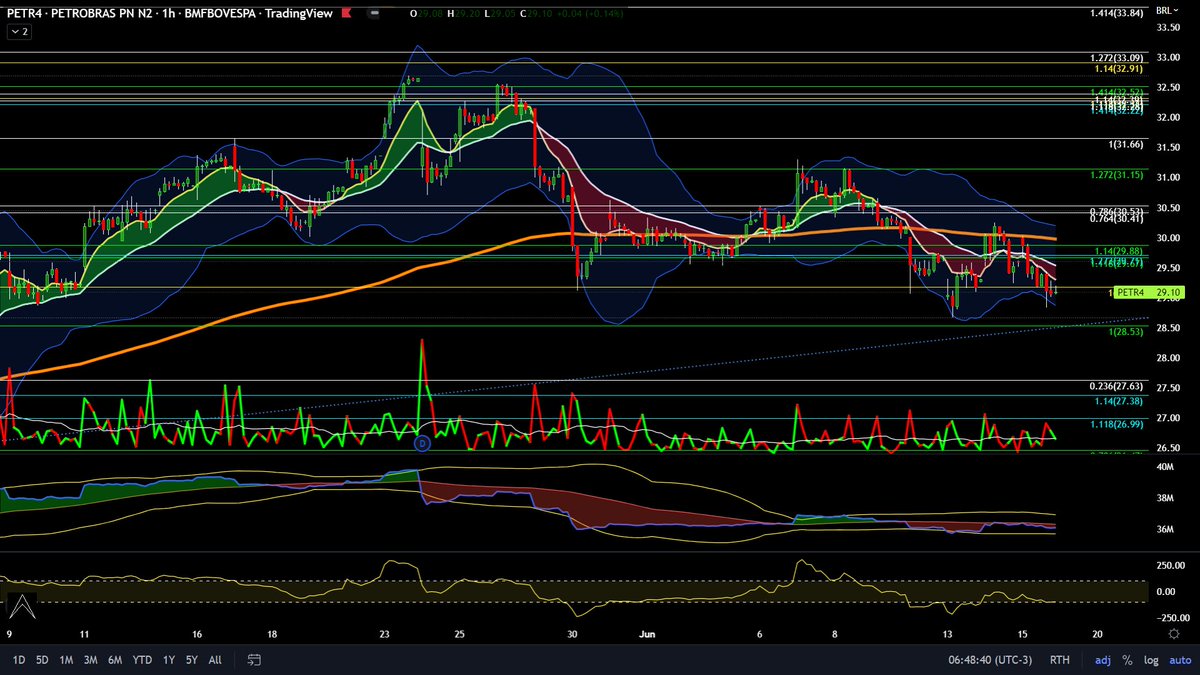Select the 5D date range

42,660
